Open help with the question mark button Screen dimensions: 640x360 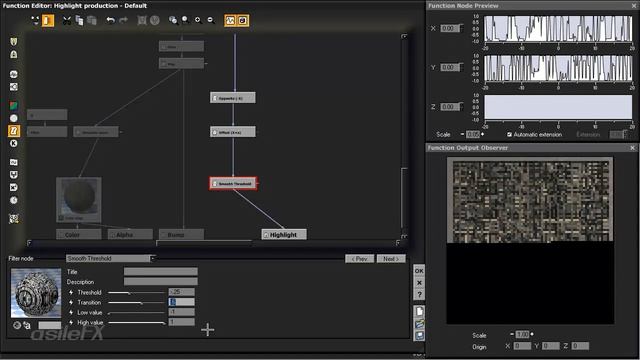[x=419, y=295]
